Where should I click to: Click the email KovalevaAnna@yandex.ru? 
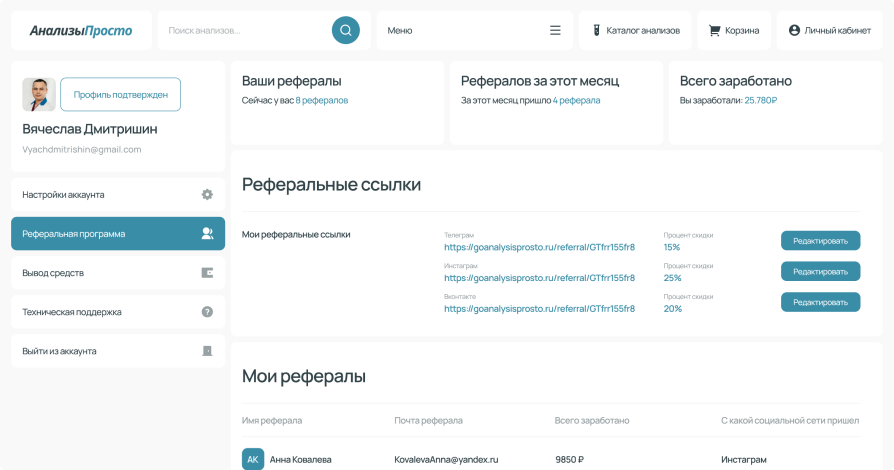coord(446,459)
